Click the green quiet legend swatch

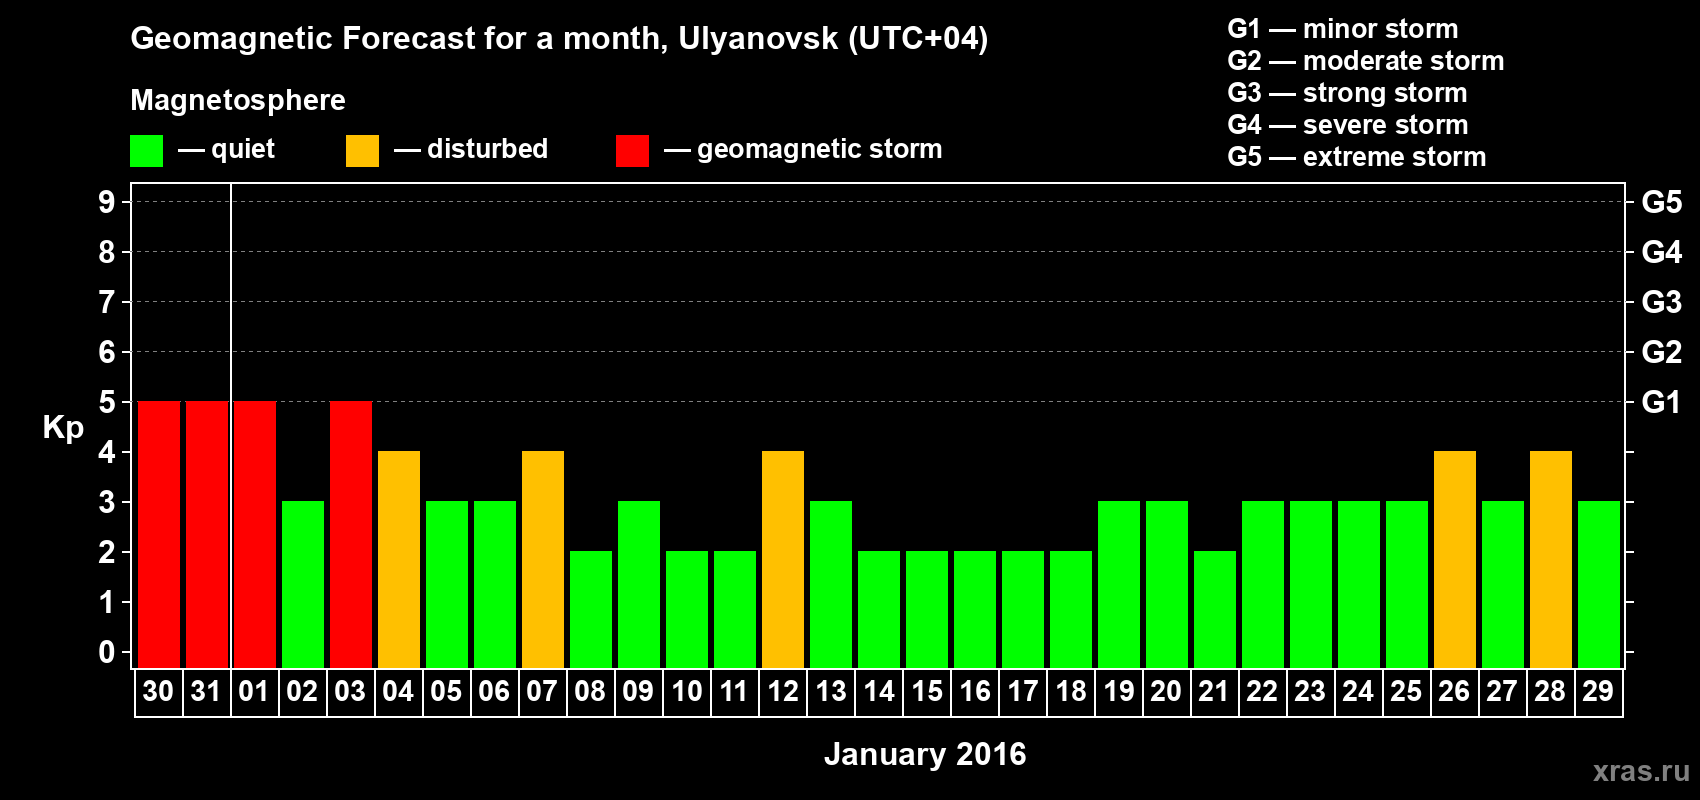point(146,151)
